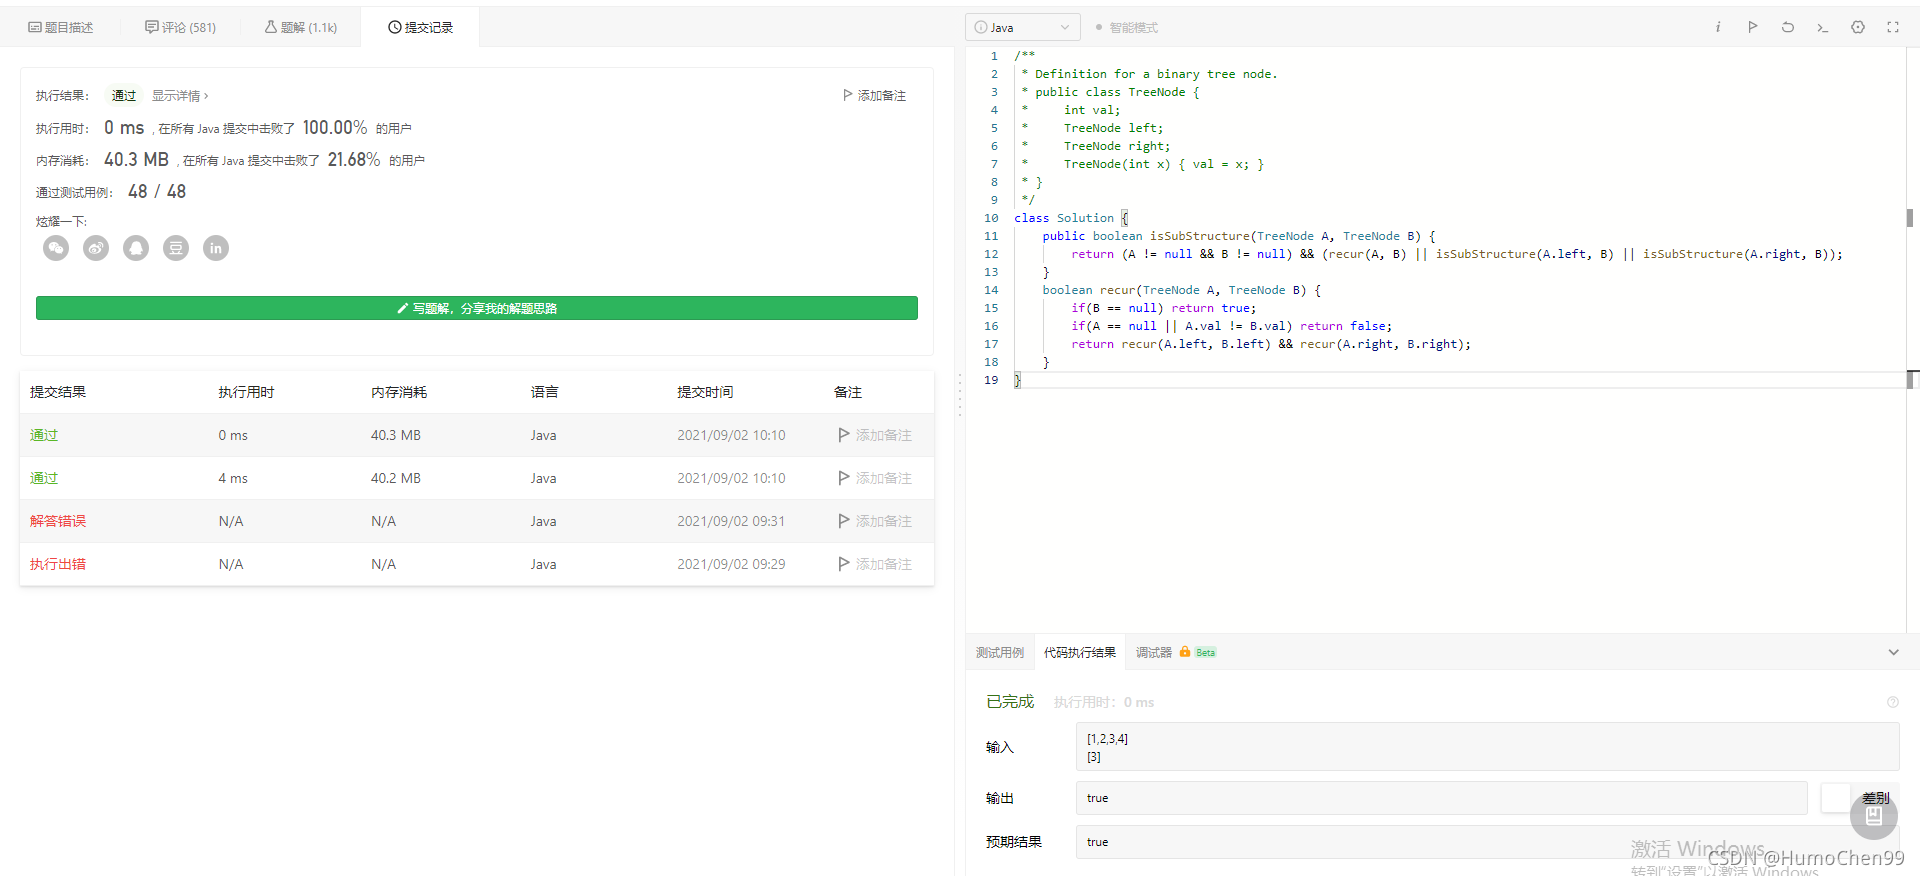Click line number 14 in gutter

(x=991, y=290)
